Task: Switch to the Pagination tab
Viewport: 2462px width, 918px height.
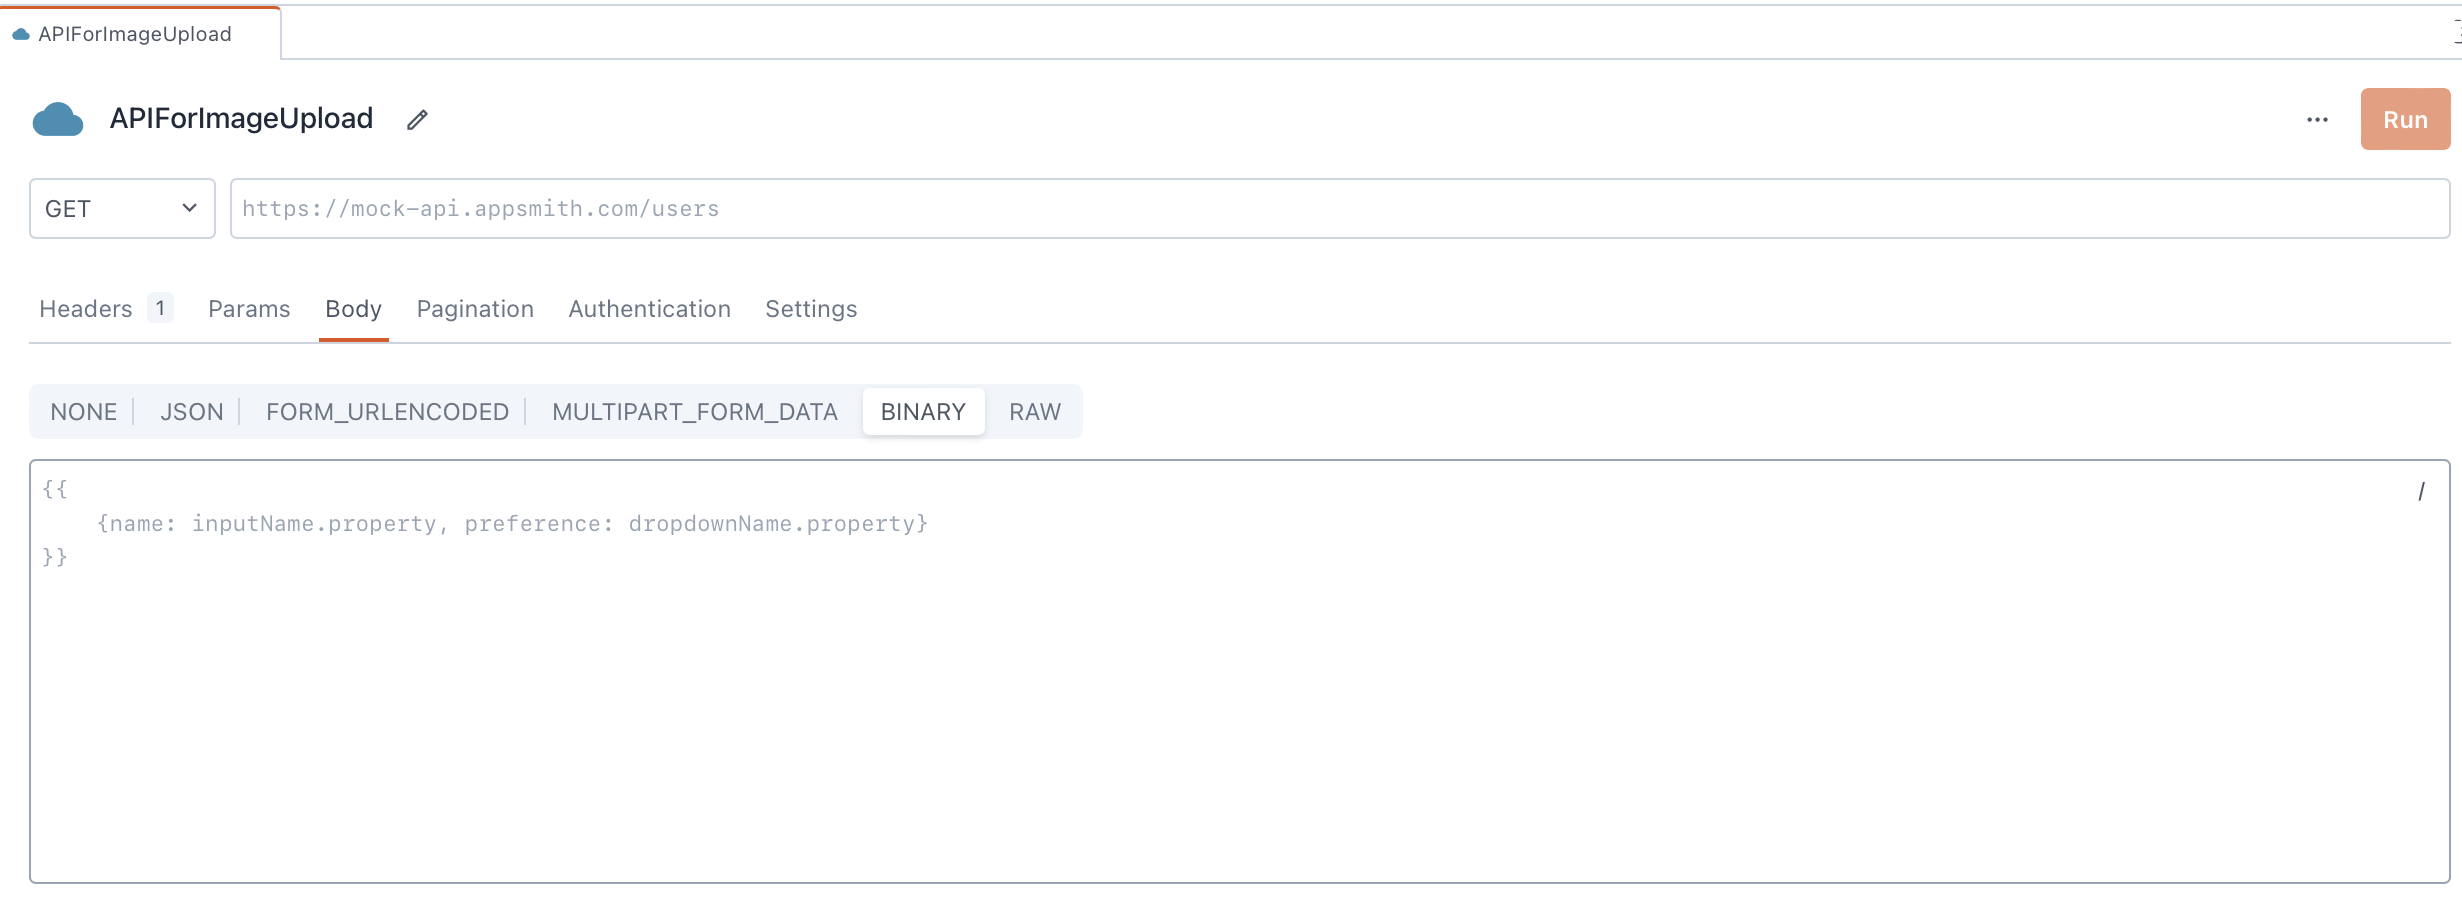Action: click(475, 309)
